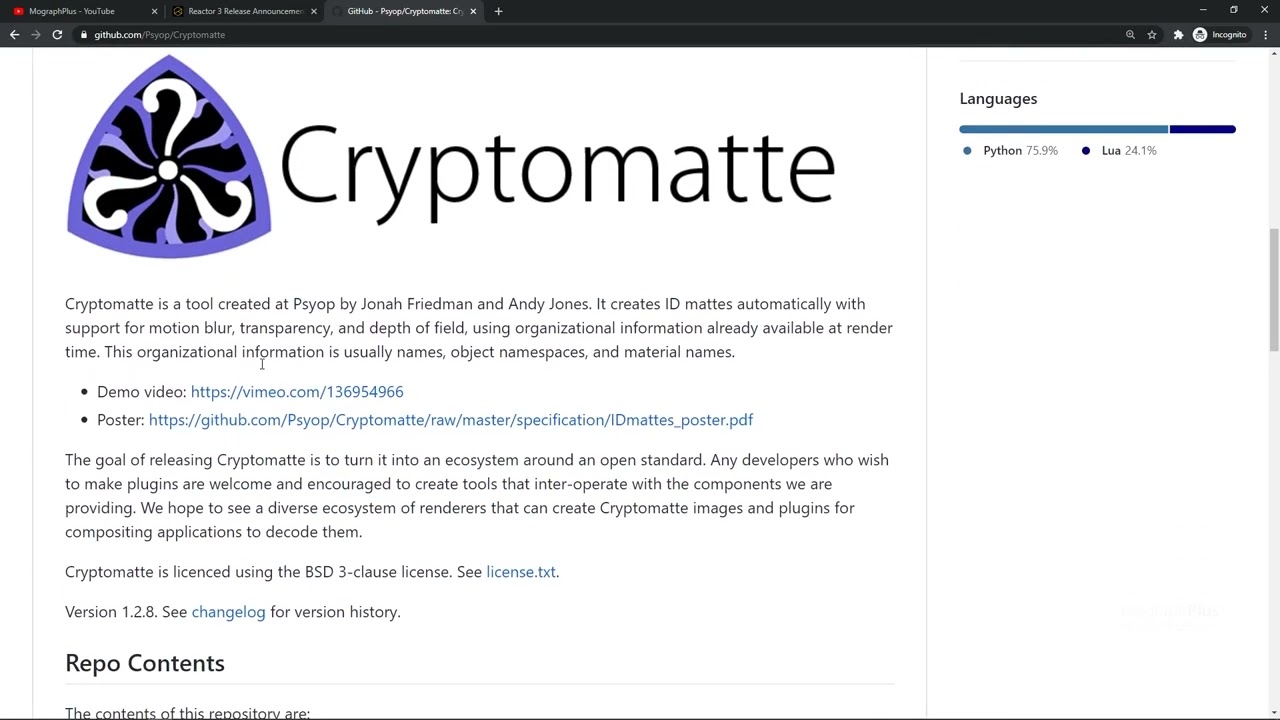Close the MographPlus YouTube tab
1280x720 pixels.
[x=154, y=11]
